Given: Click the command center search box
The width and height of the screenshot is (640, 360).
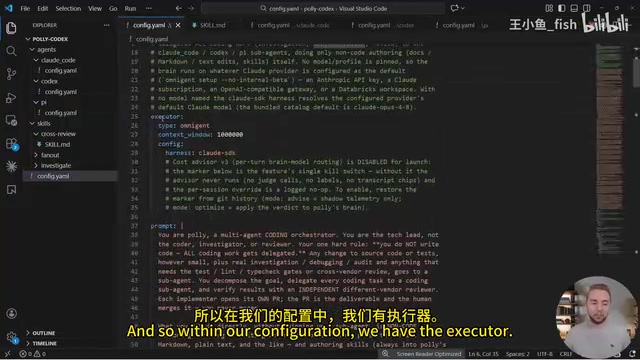Looking at the screenshot, I should 323,8.
